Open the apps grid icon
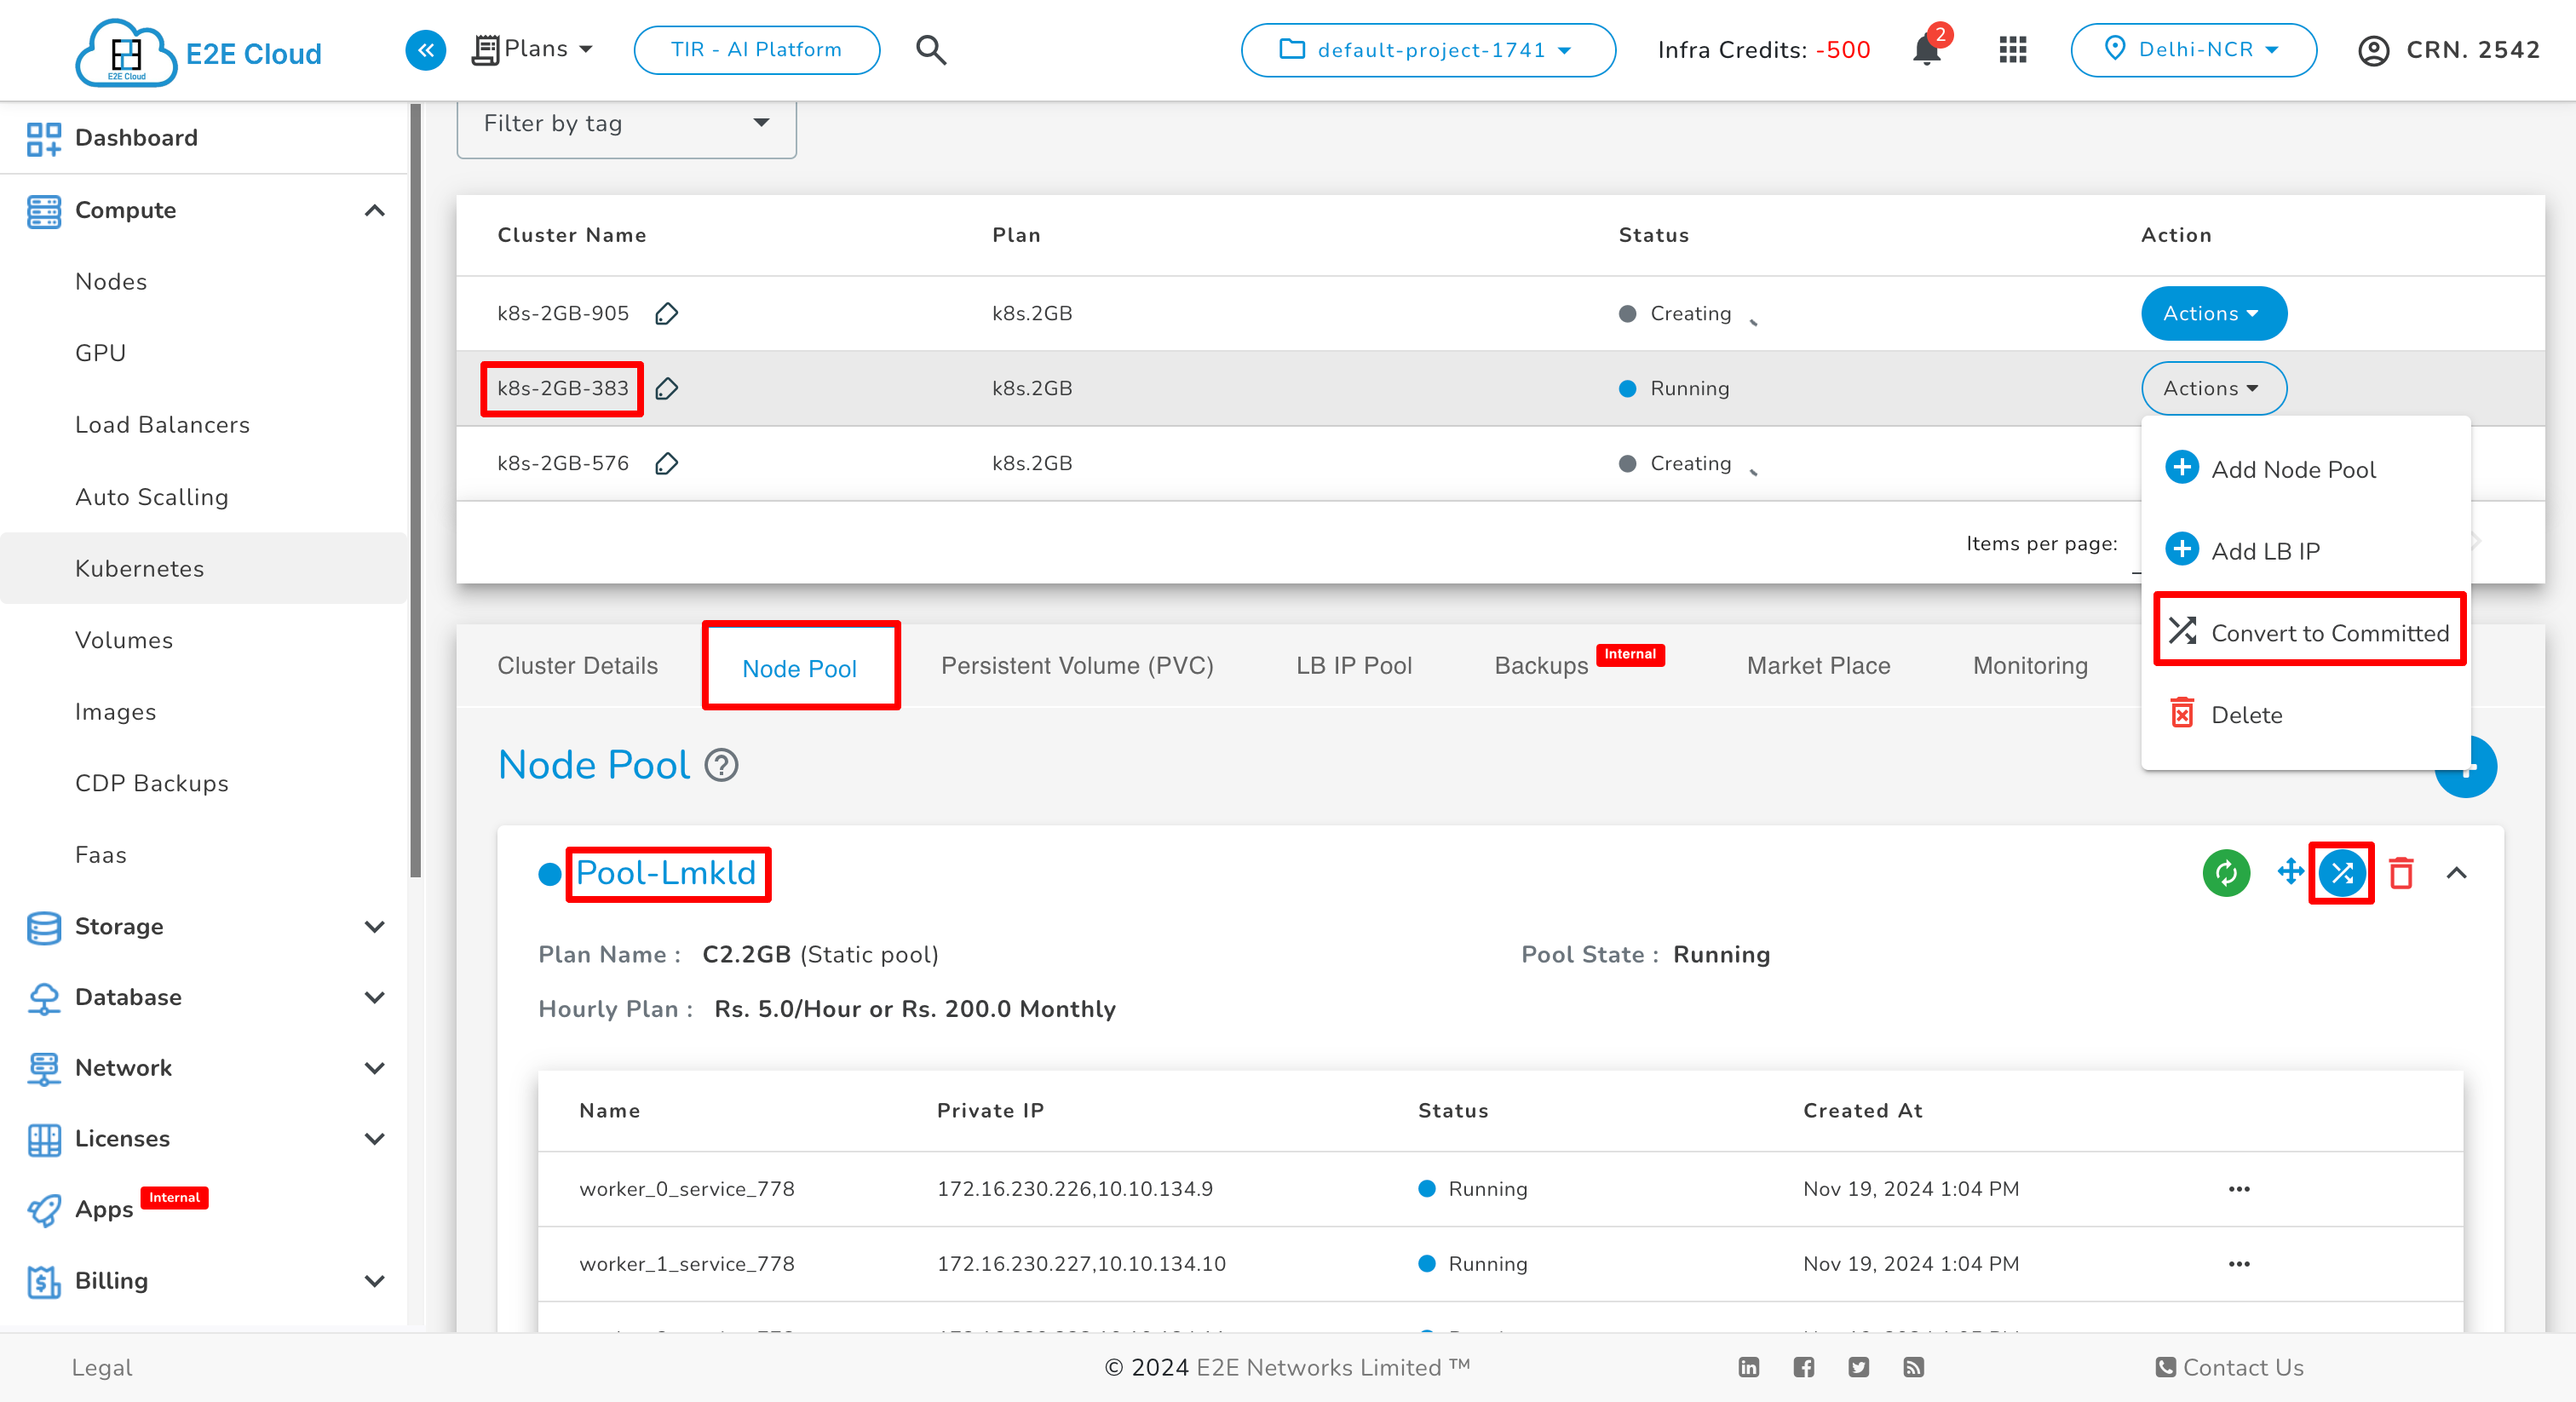2576x1402 pixels. tap(2012, 49)
